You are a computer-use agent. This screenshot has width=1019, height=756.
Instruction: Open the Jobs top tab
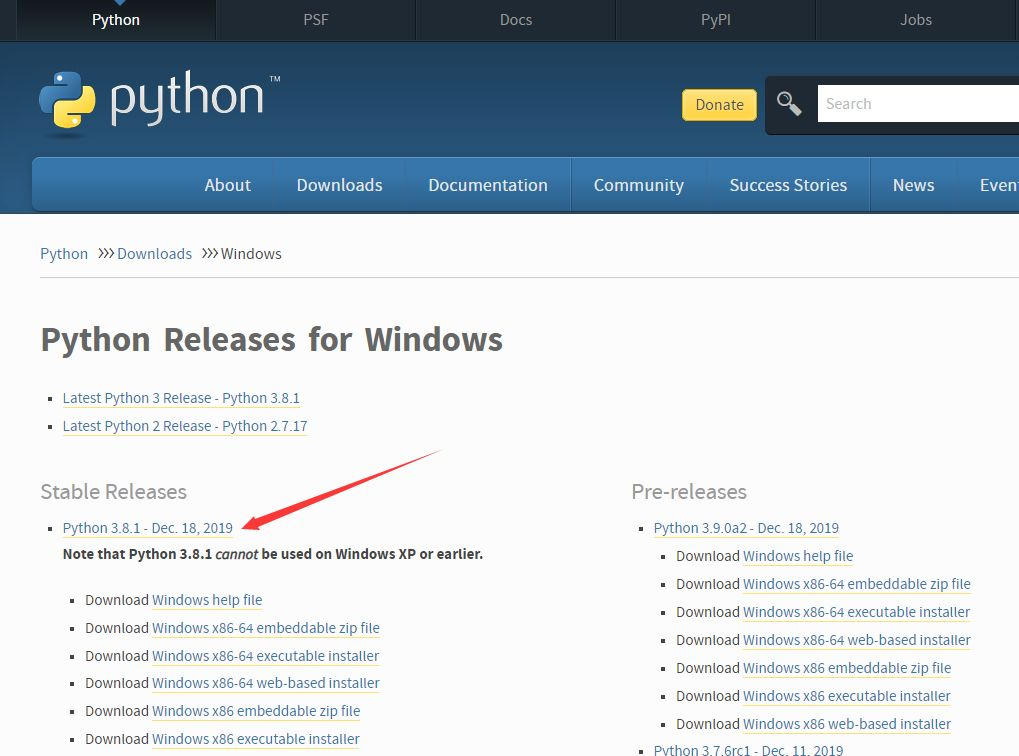tap(916, 20)
